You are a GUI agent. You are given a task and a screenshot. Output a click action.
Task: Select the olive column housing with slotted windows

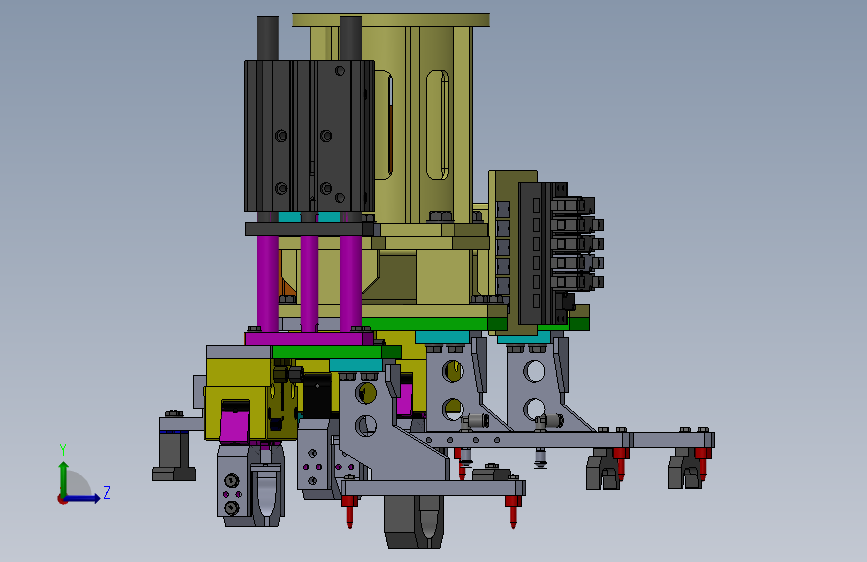click(x=423, y=124)
